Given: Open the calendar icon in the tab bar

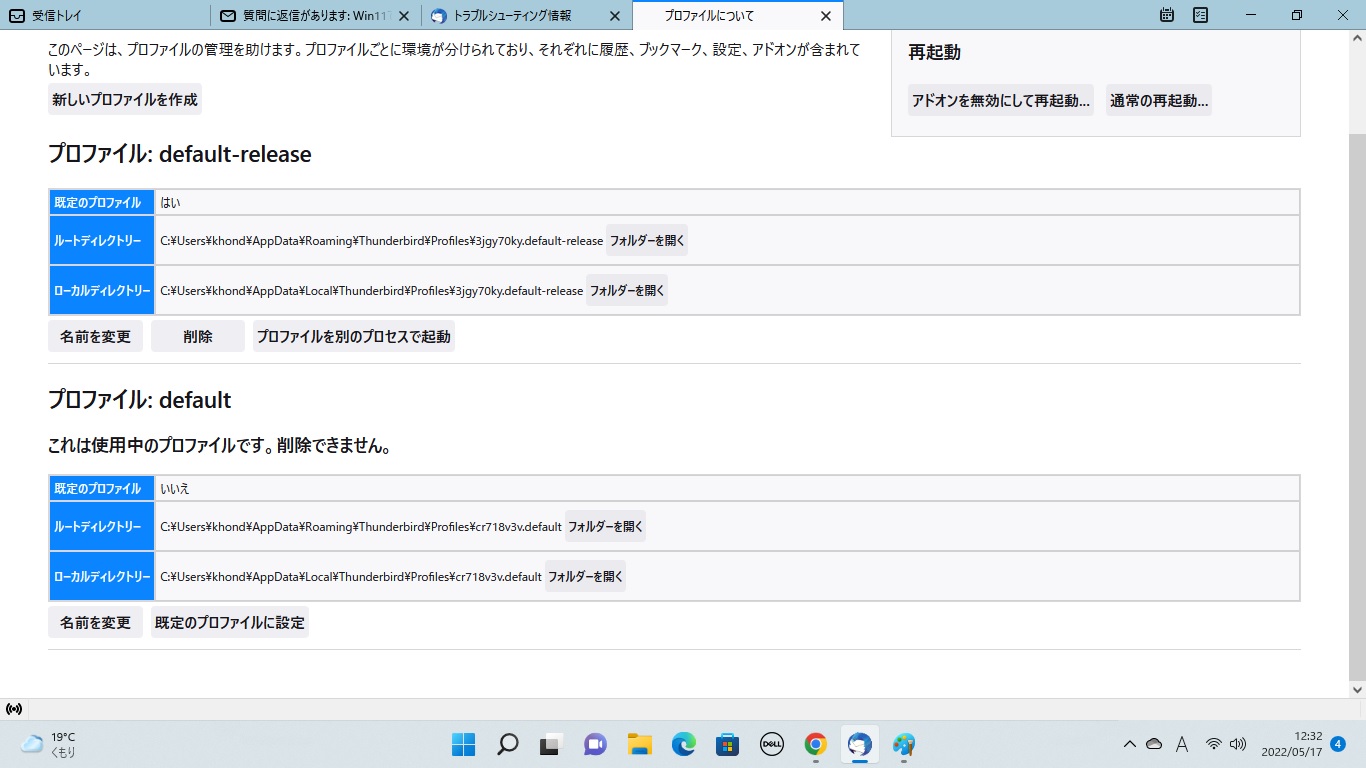Looking at the screenshot, I should (1166, 15).
